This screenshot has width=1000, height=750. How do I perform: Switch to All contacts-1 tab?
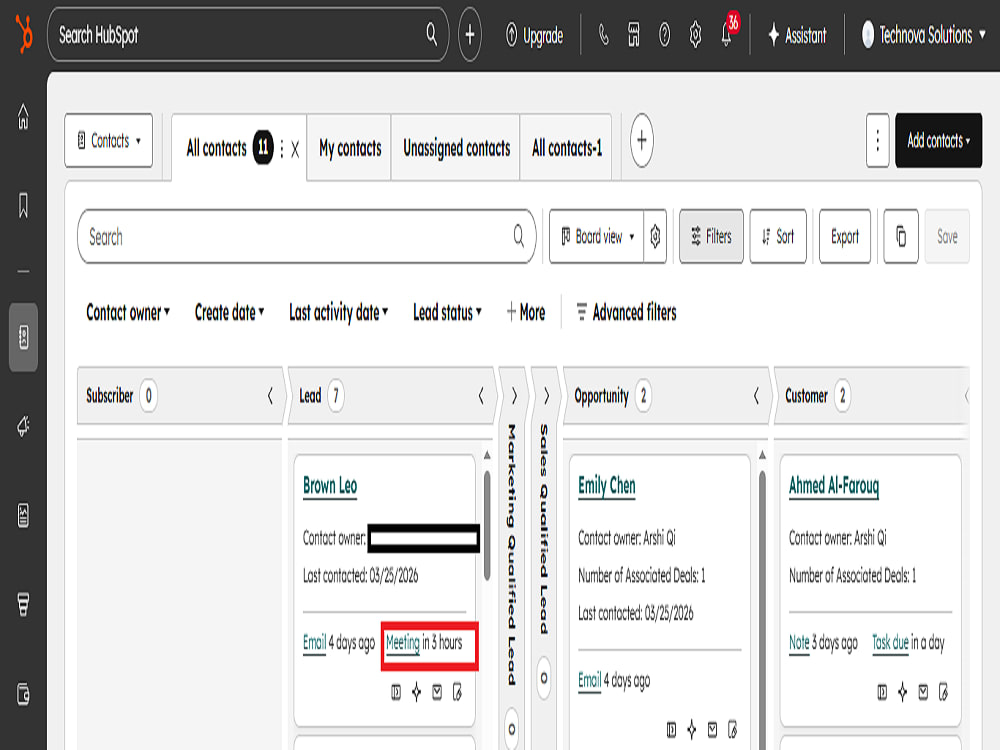click(567, 148)
